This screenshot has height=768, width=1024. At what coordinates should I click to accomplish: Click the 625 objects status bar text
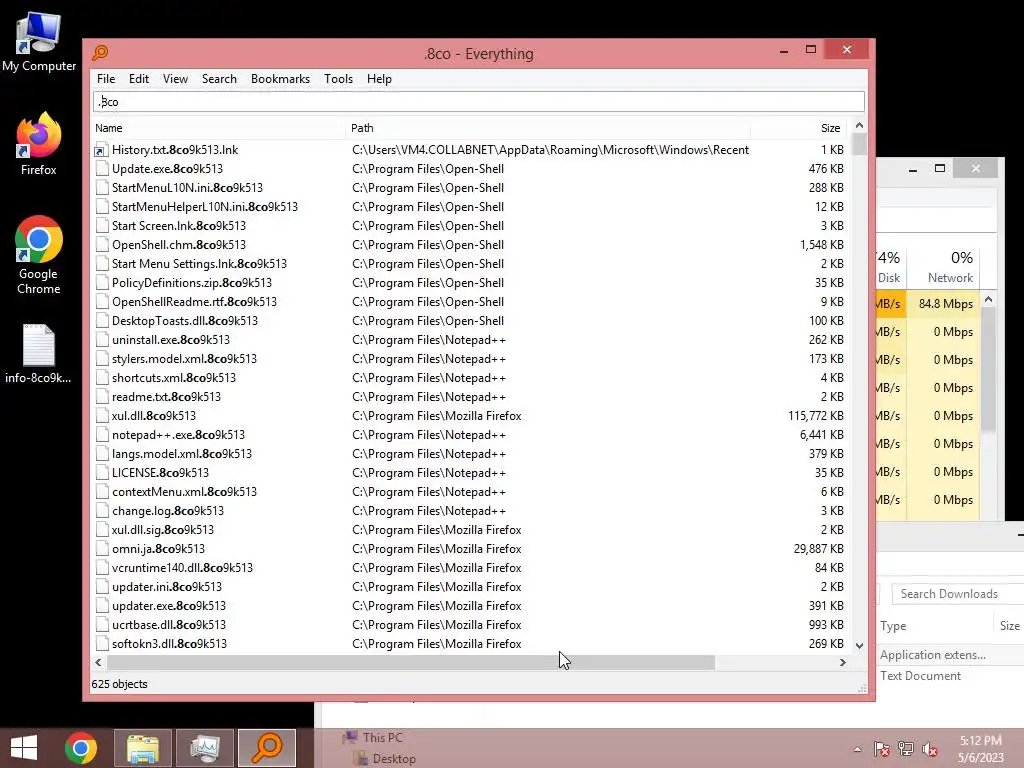pyautogui.click(x=120, y=684)
